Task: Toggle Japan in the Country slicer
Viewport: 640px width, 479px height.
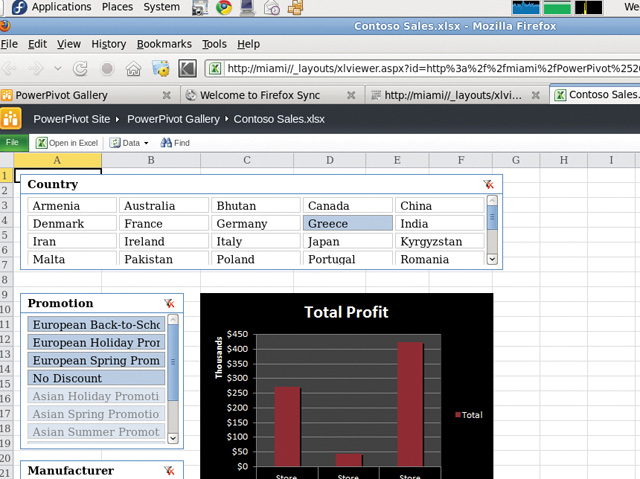Action: point(348,242)
